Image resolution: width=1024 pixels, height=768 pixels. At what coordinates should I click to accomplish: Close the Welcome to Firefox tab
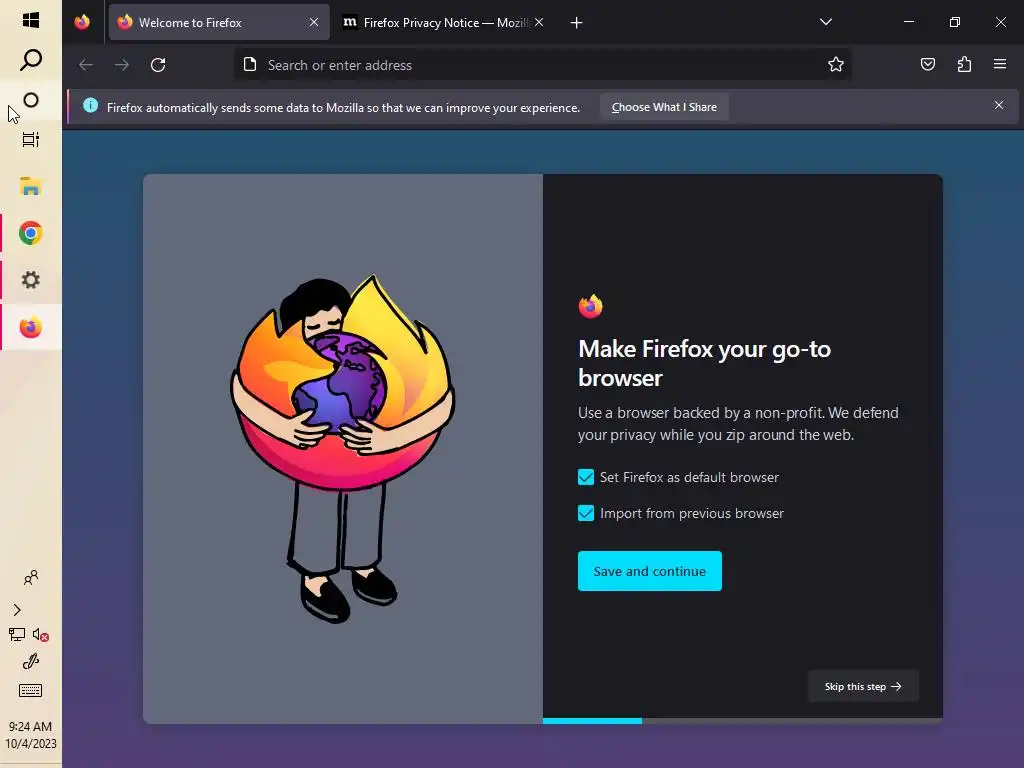(314, 22)
